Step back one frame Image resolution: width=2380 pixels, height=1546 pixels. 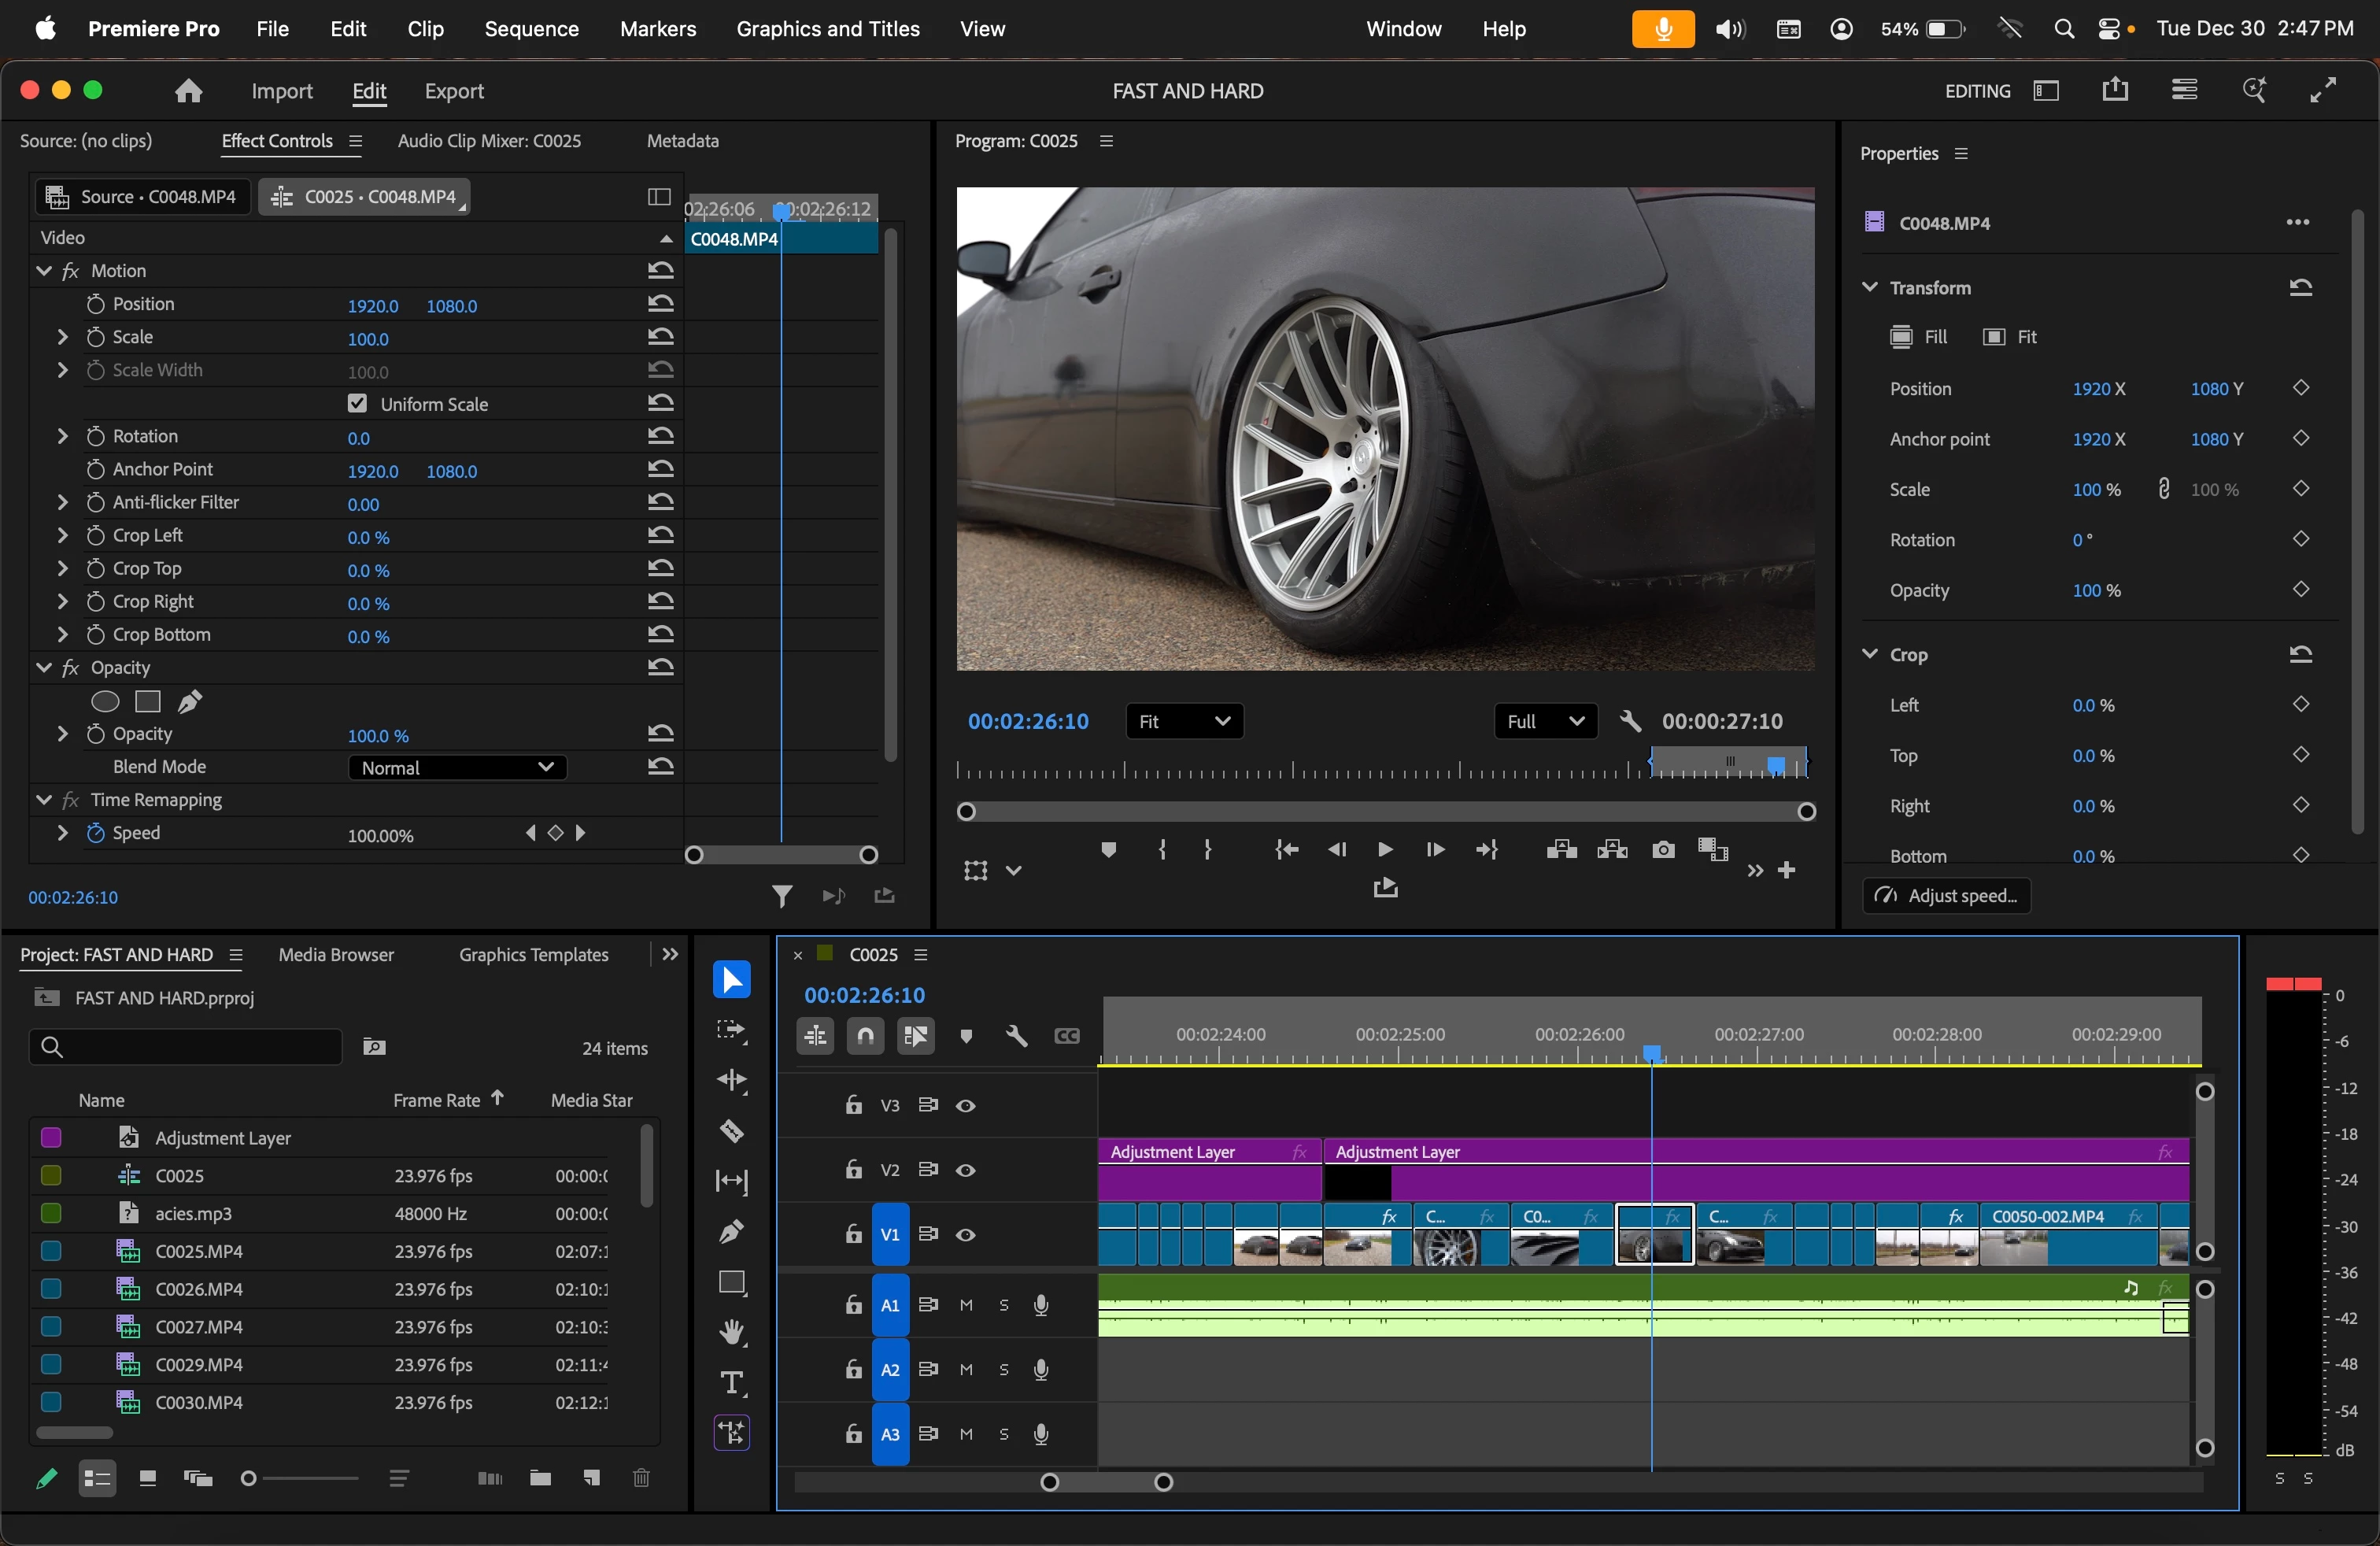click(x=1336, y=850)
